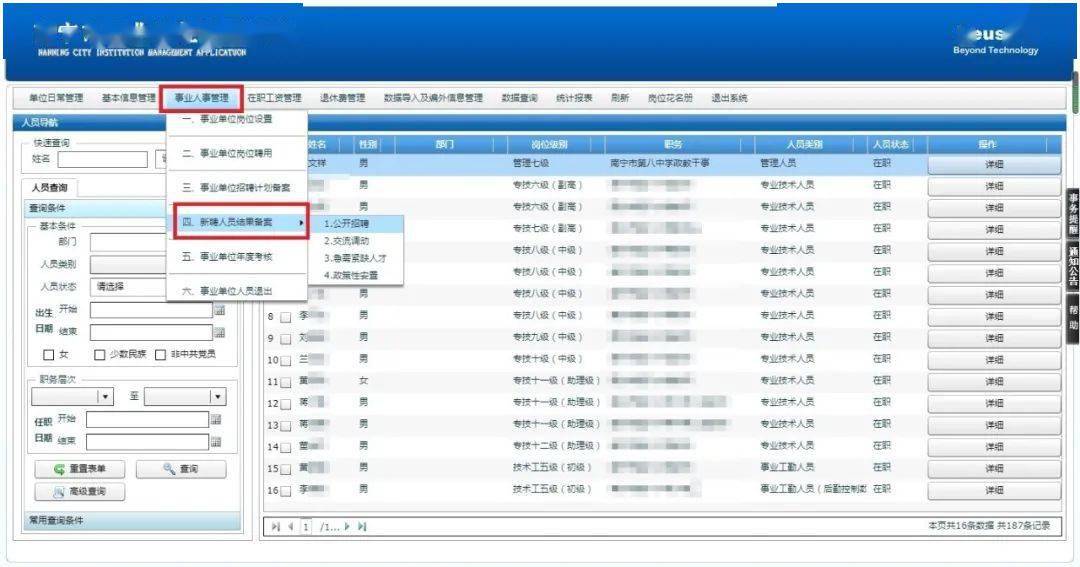Open calendar picker for 出生 结束 date
Image resolution: width=1080 pixels, height=567 pixels.
pyautogui.click(x=219, y=332)
